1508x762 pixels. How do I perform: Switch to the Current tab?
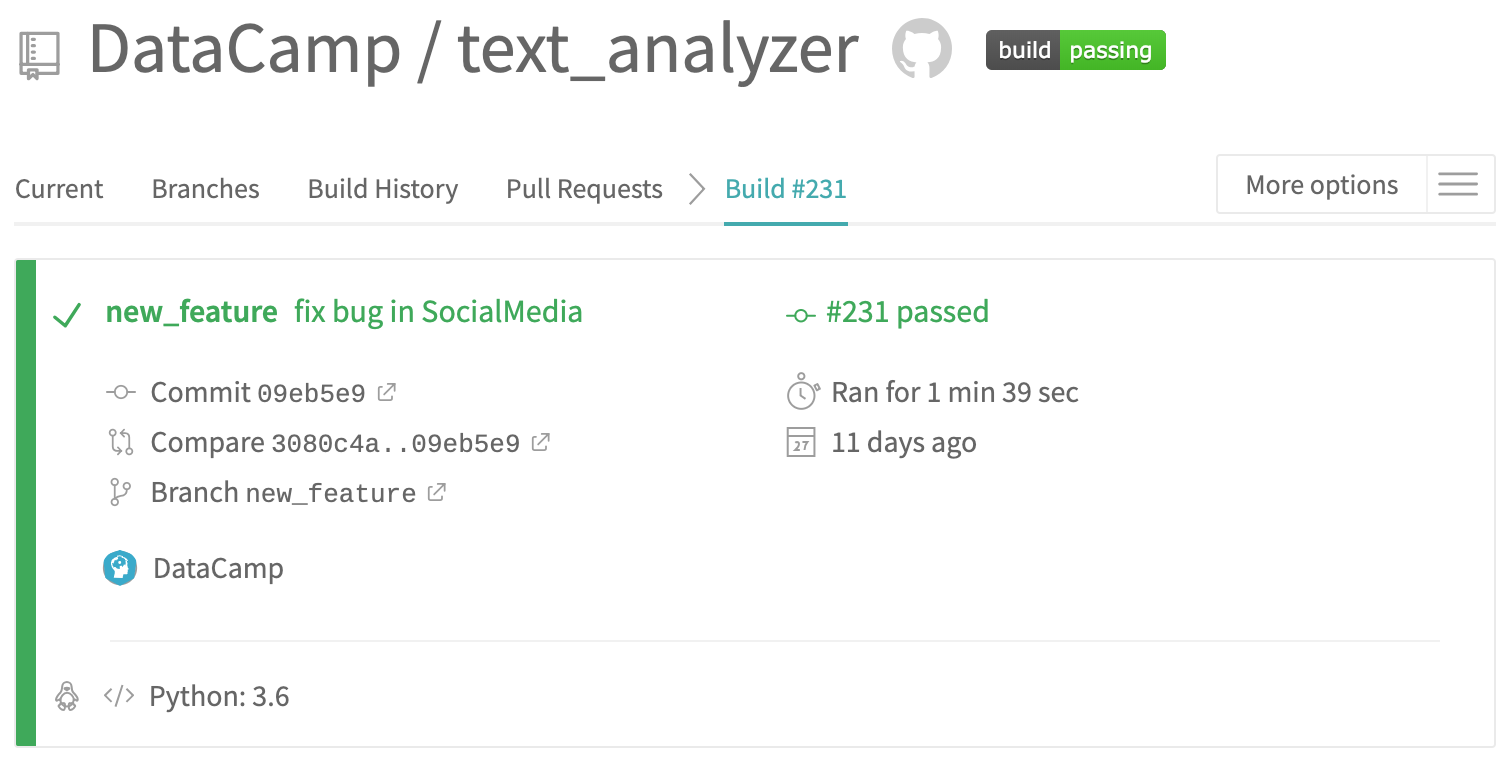tap(59, 189)
